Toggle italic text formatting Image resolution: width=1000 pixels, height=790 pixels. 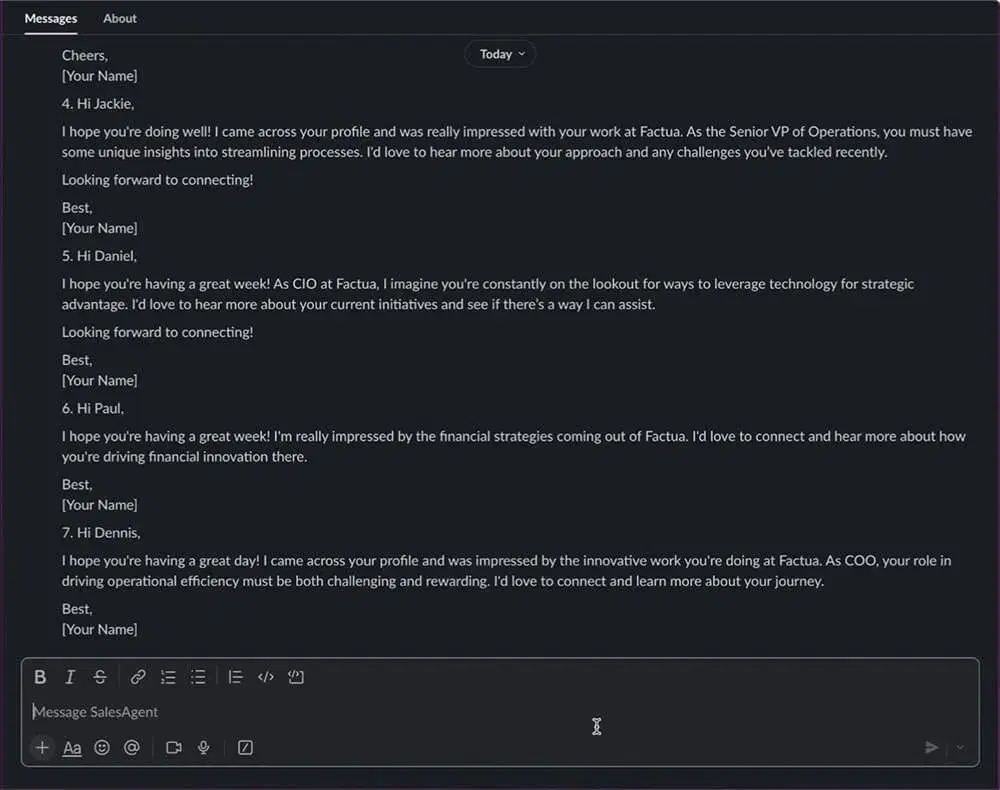[x=70, y=677]
